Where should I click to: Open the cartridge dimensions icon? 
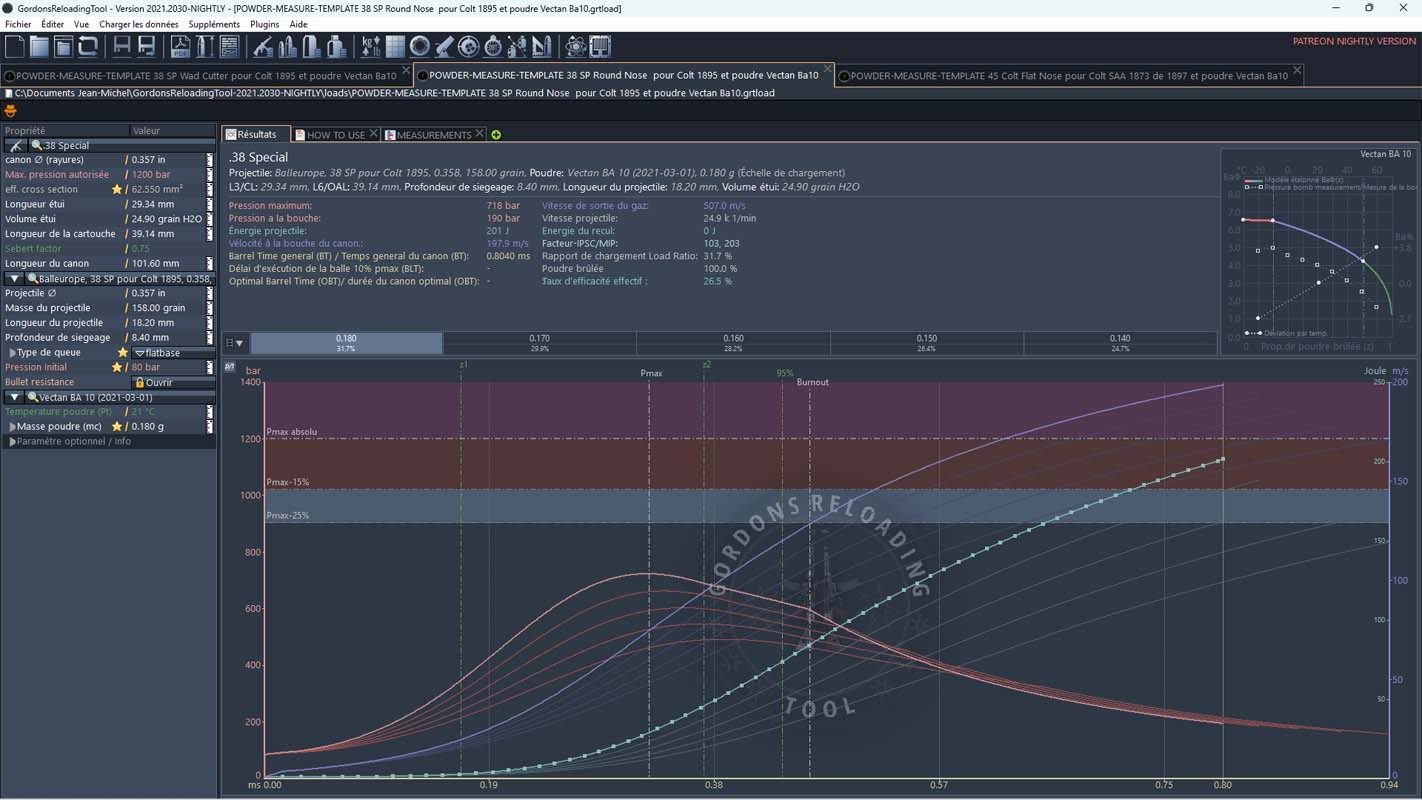(x=205, y=46)
